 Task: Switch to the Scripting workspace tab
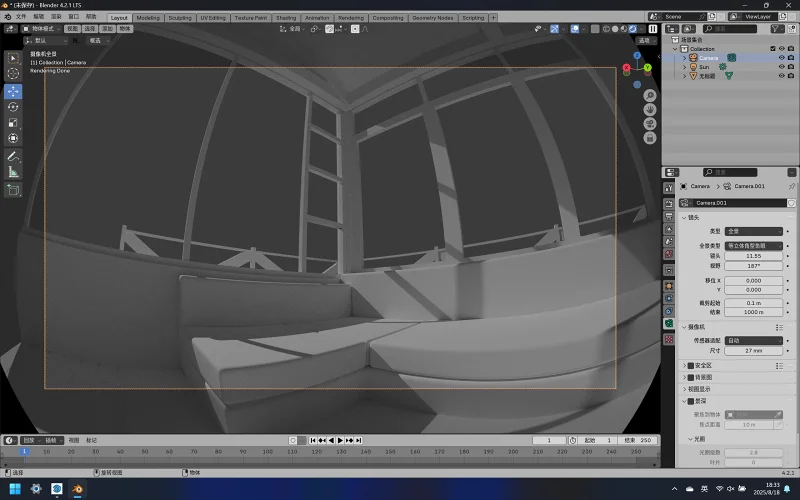(x=473, y=18)
